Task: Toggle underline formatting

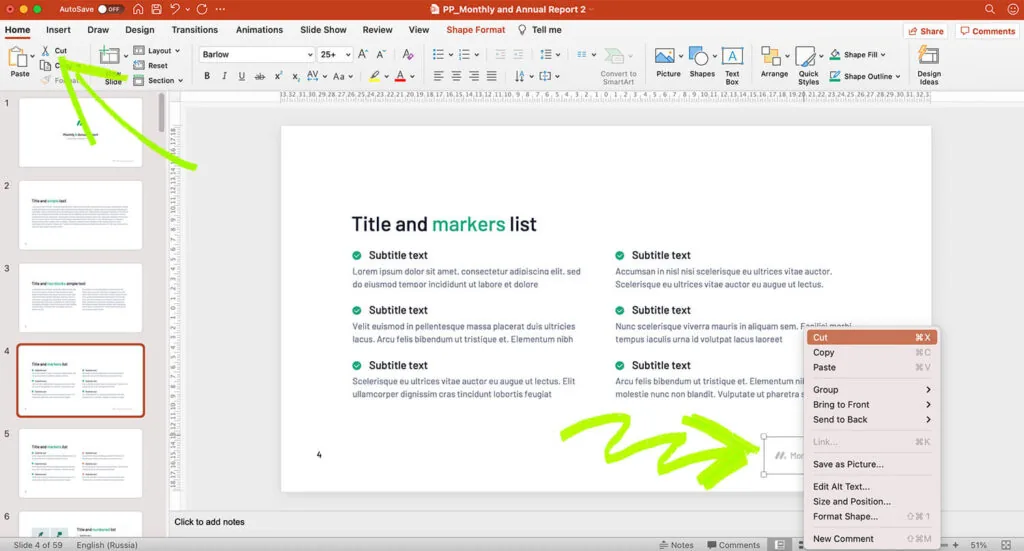Action: point(242,76)
